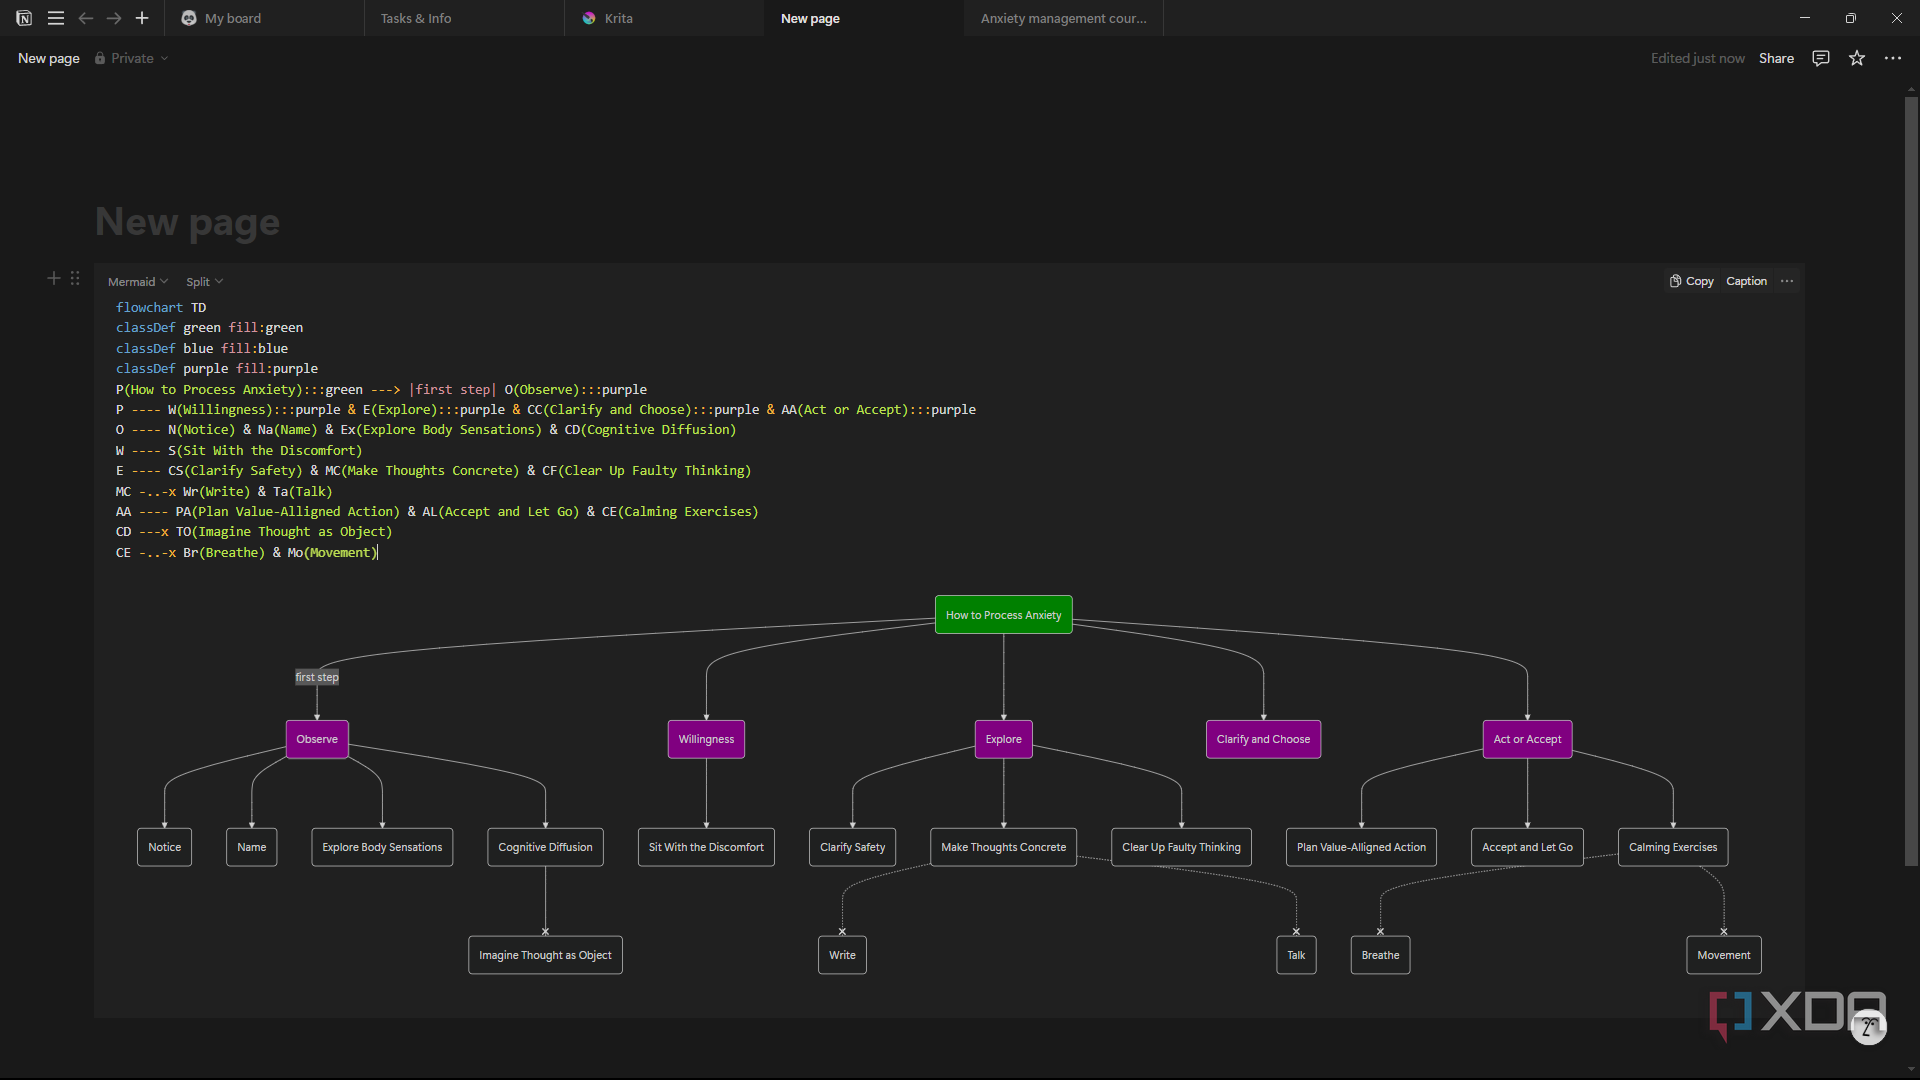Click the block drag handle dots
This screenshot has height=1080, width=1920.
click(75, 278)
